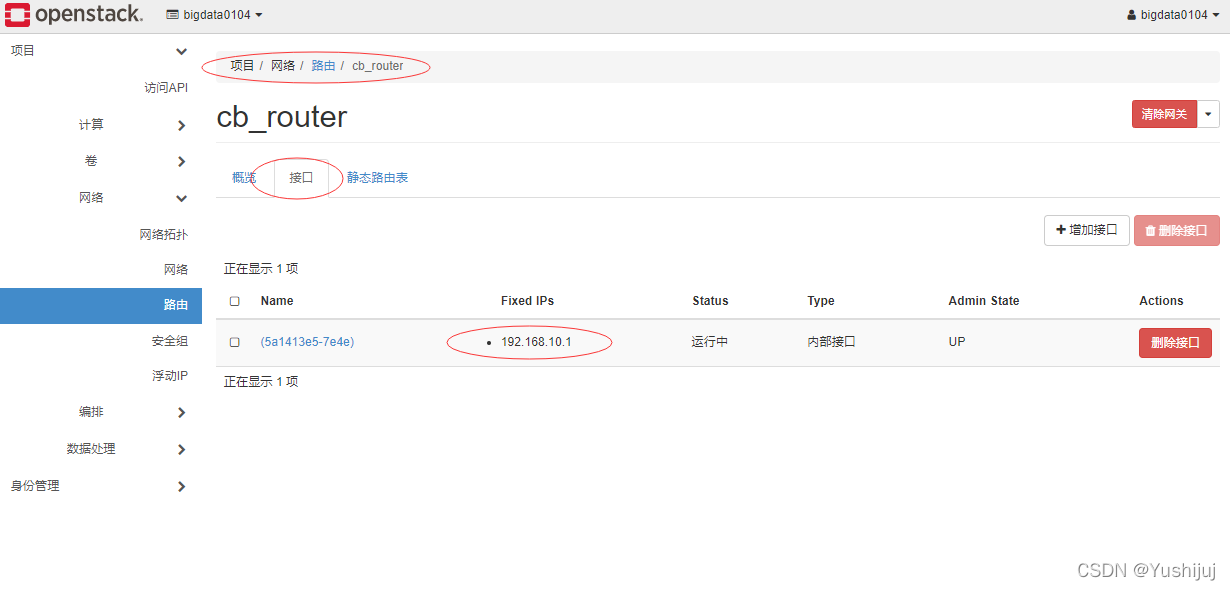1230x590 pixels.
Task: Click the red 删除接口 button in the row
Action: (x=1175, y=343)
